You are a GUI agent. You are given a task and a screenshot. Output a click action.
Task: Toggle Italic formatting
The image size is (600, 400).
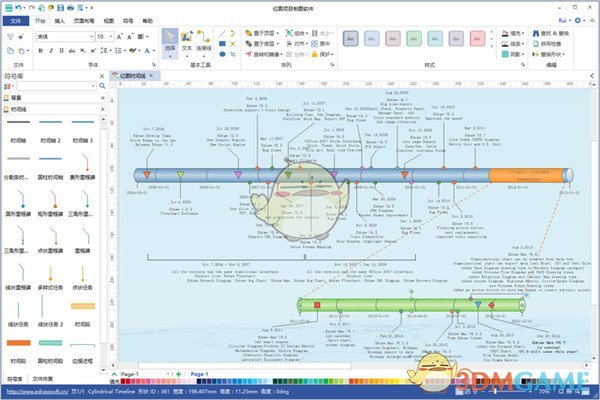[x=51, y=51]
